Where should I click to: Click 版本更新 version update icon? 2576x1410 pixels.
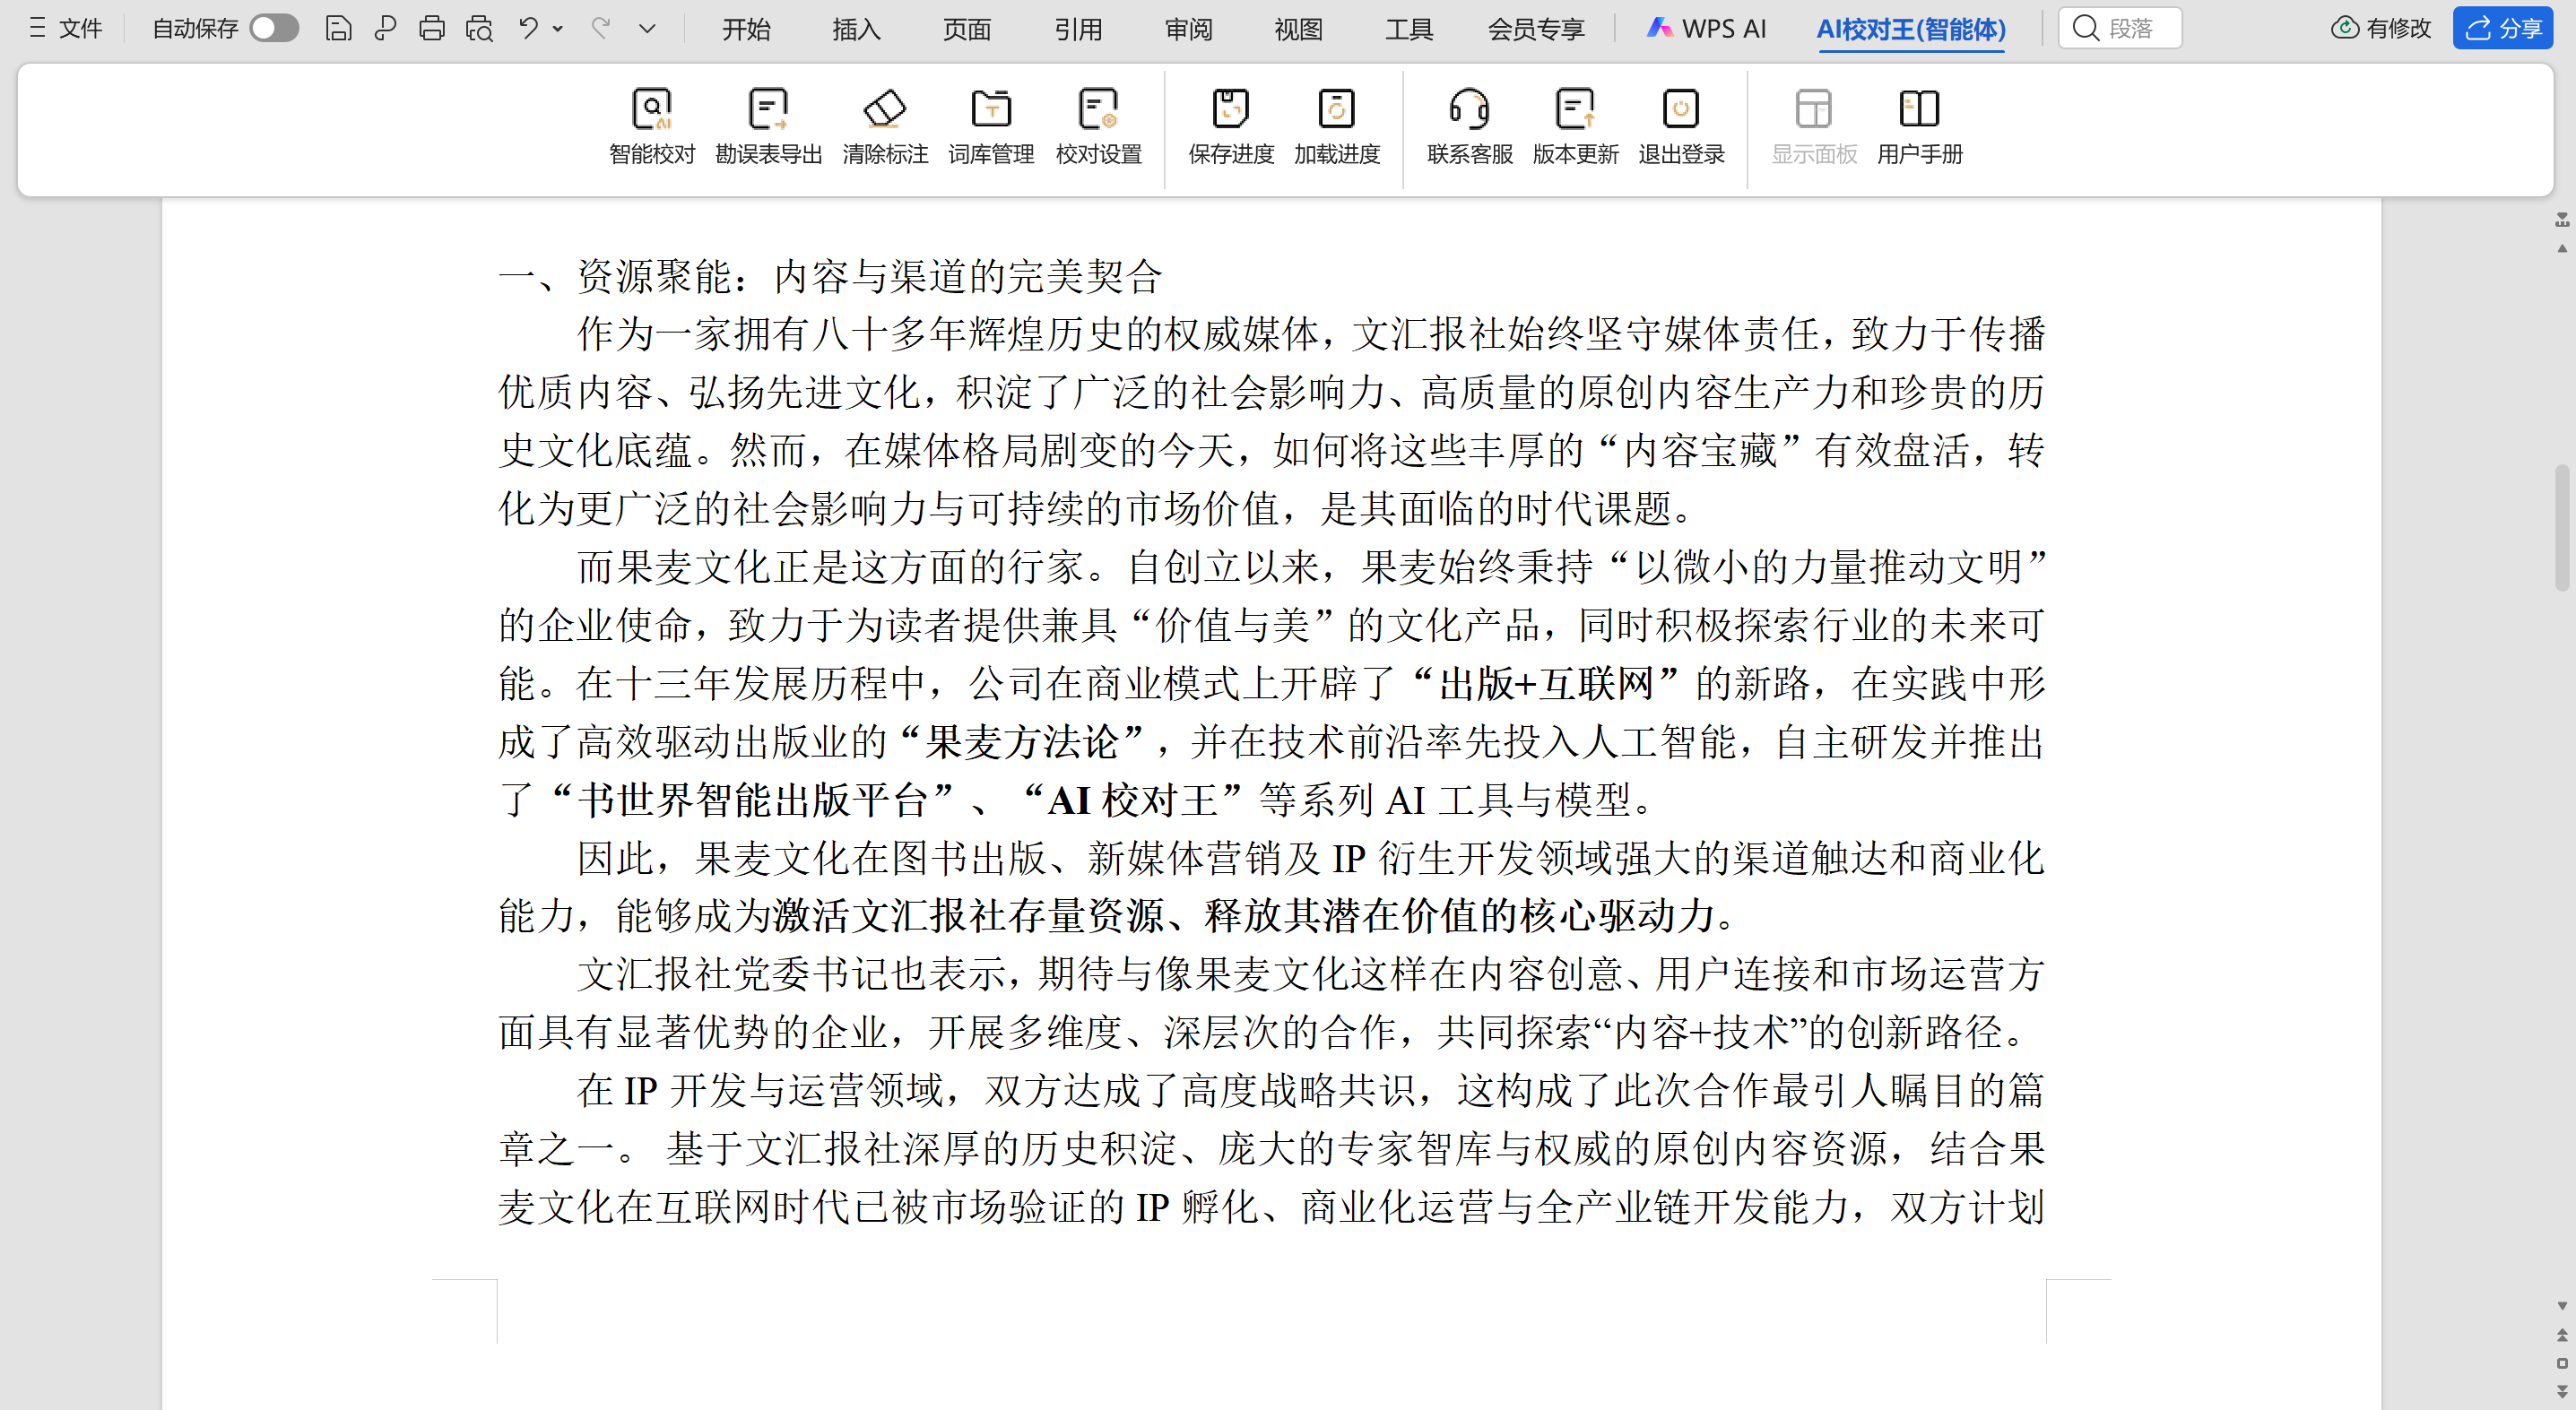pos(1575,109)
